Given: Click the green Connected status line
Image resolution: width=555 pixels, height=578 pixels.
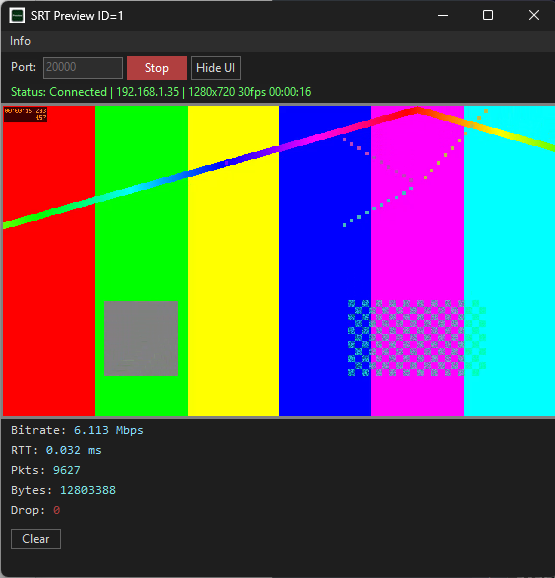Looking at the screenshot, I should pos(161,92).
